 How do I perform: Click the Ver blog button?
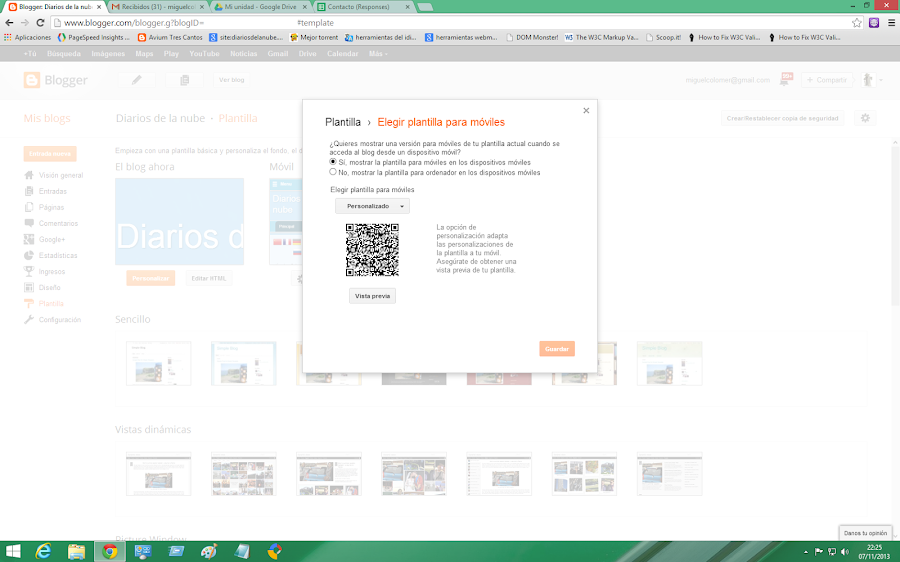point(231,80)
